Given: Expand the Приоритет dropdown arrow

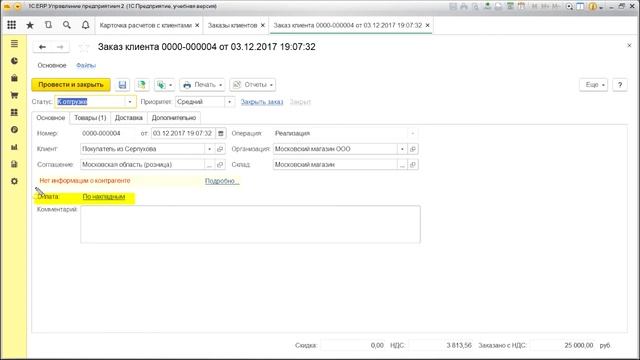Looking at the screenshot, I should tap(229, 102).
